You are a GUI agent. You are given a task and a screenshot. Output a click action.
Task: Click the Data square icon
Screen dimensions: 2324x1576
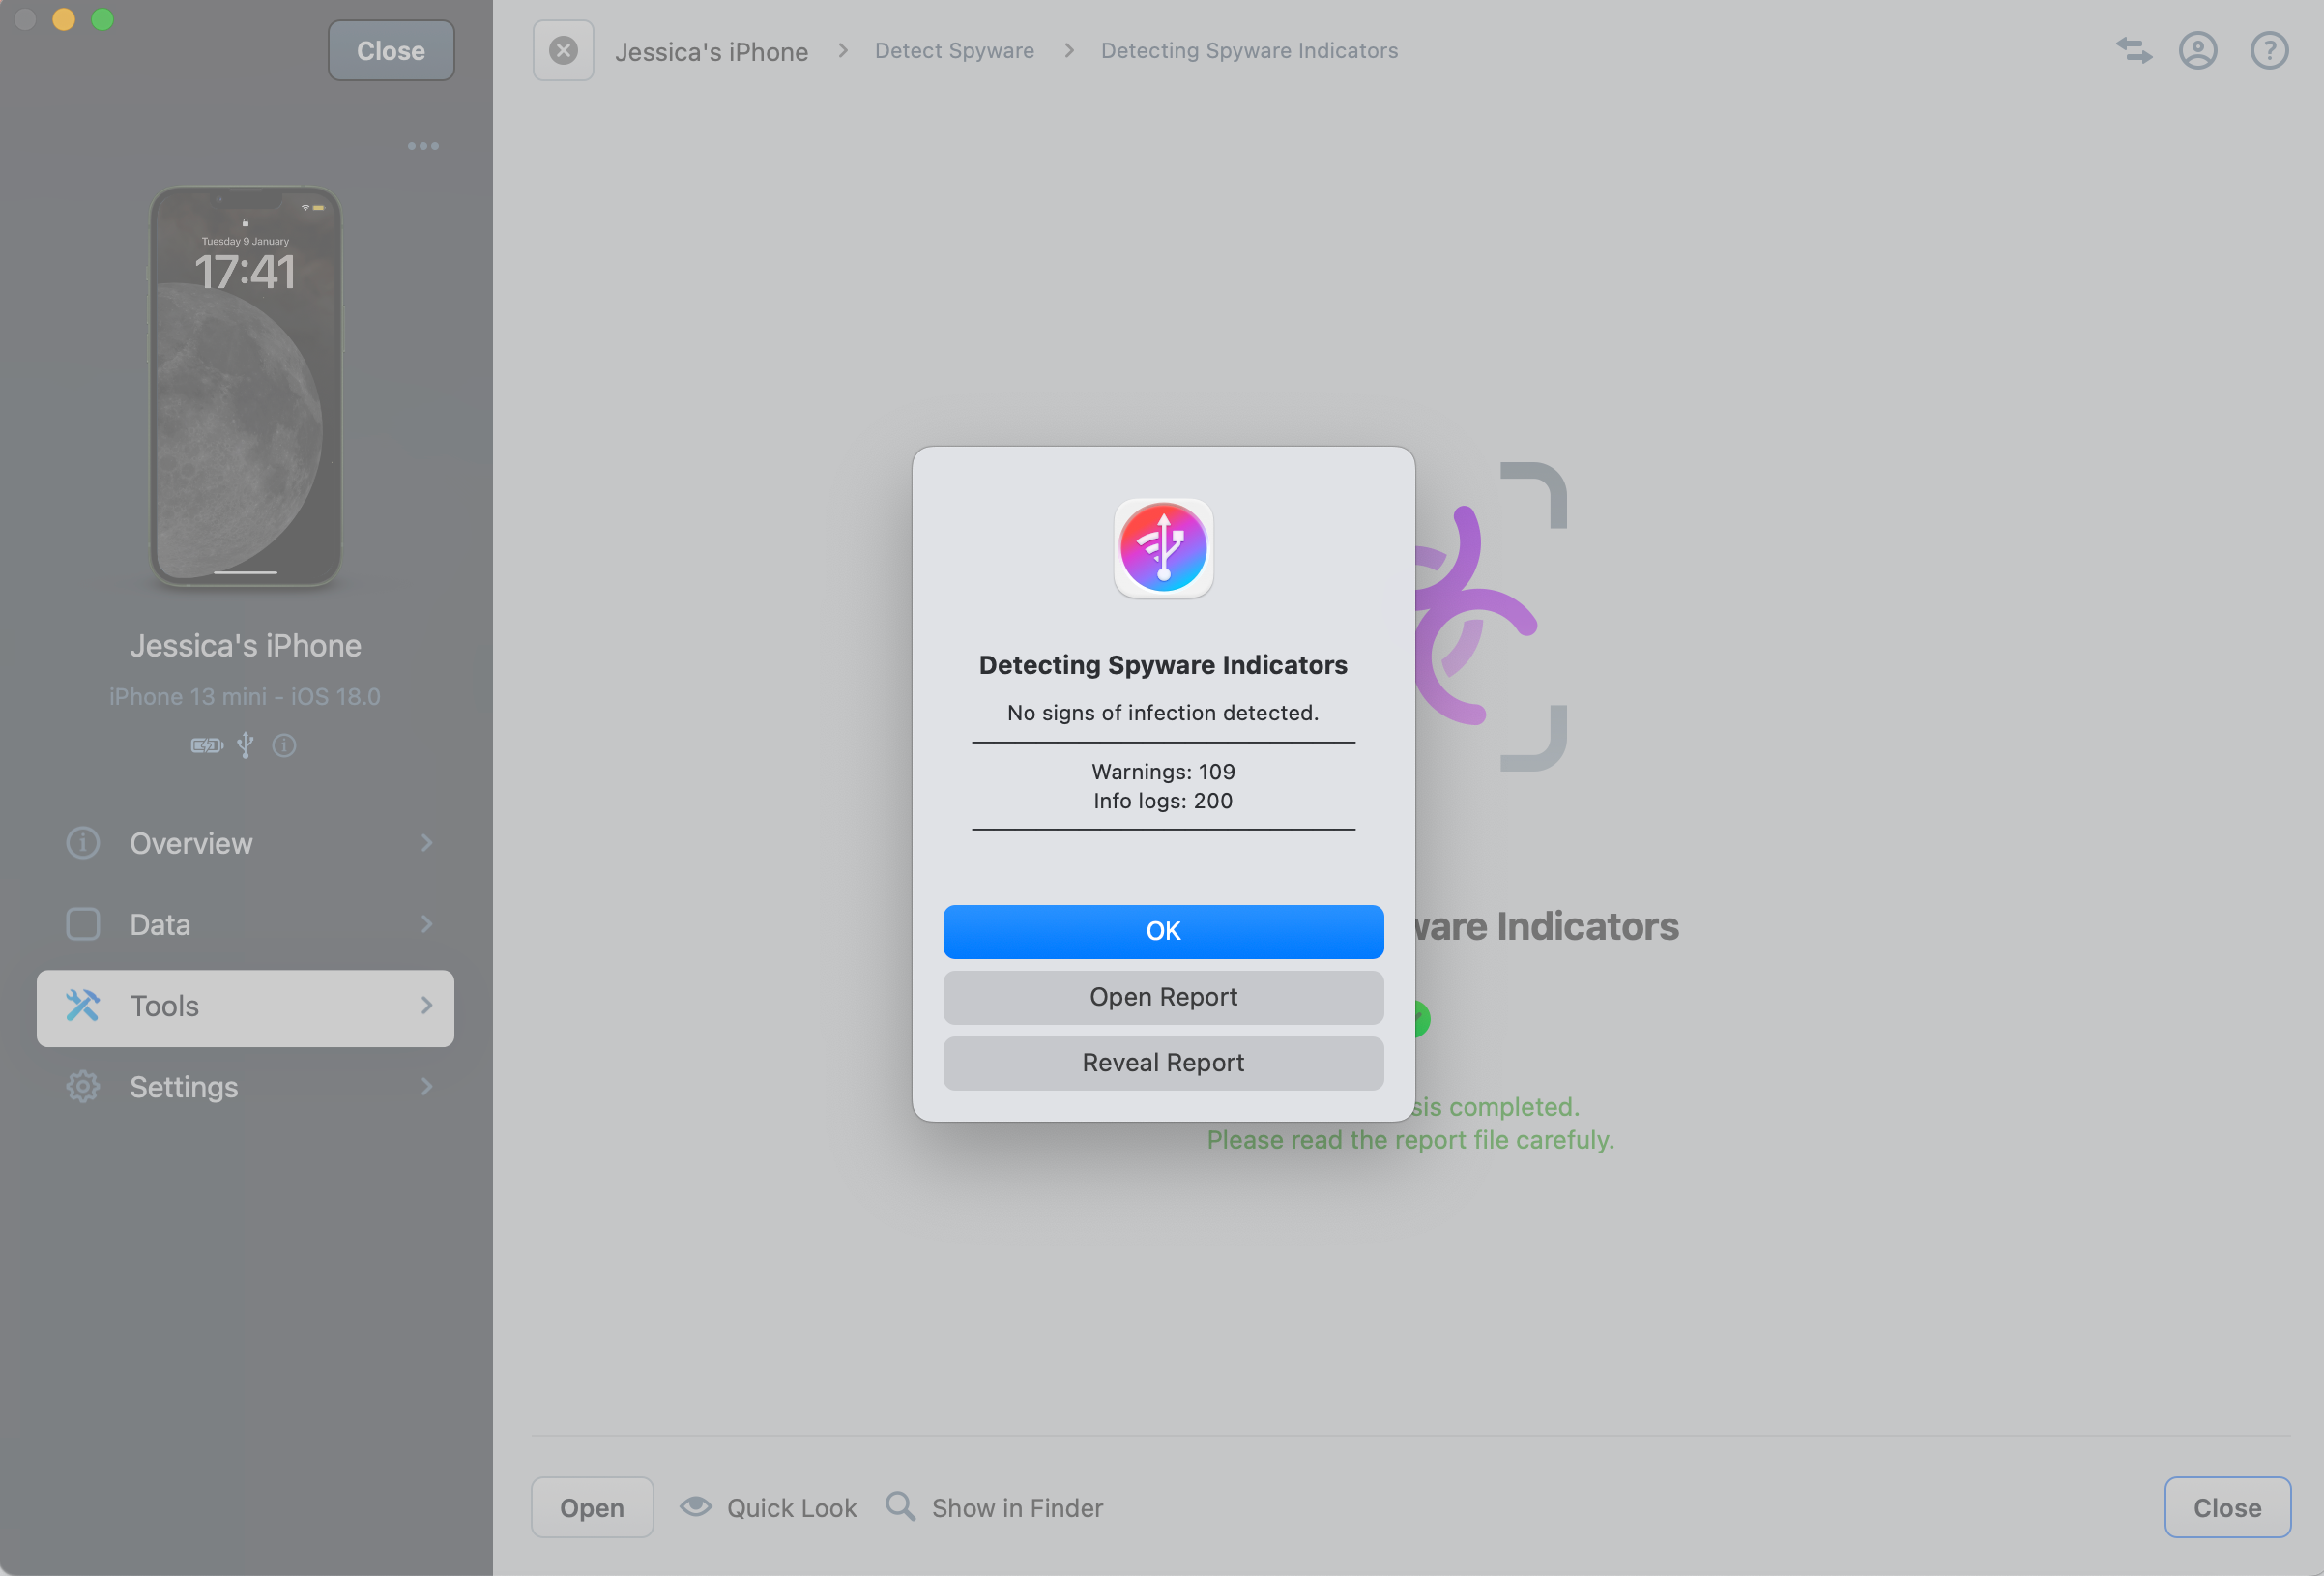[83, 924]
